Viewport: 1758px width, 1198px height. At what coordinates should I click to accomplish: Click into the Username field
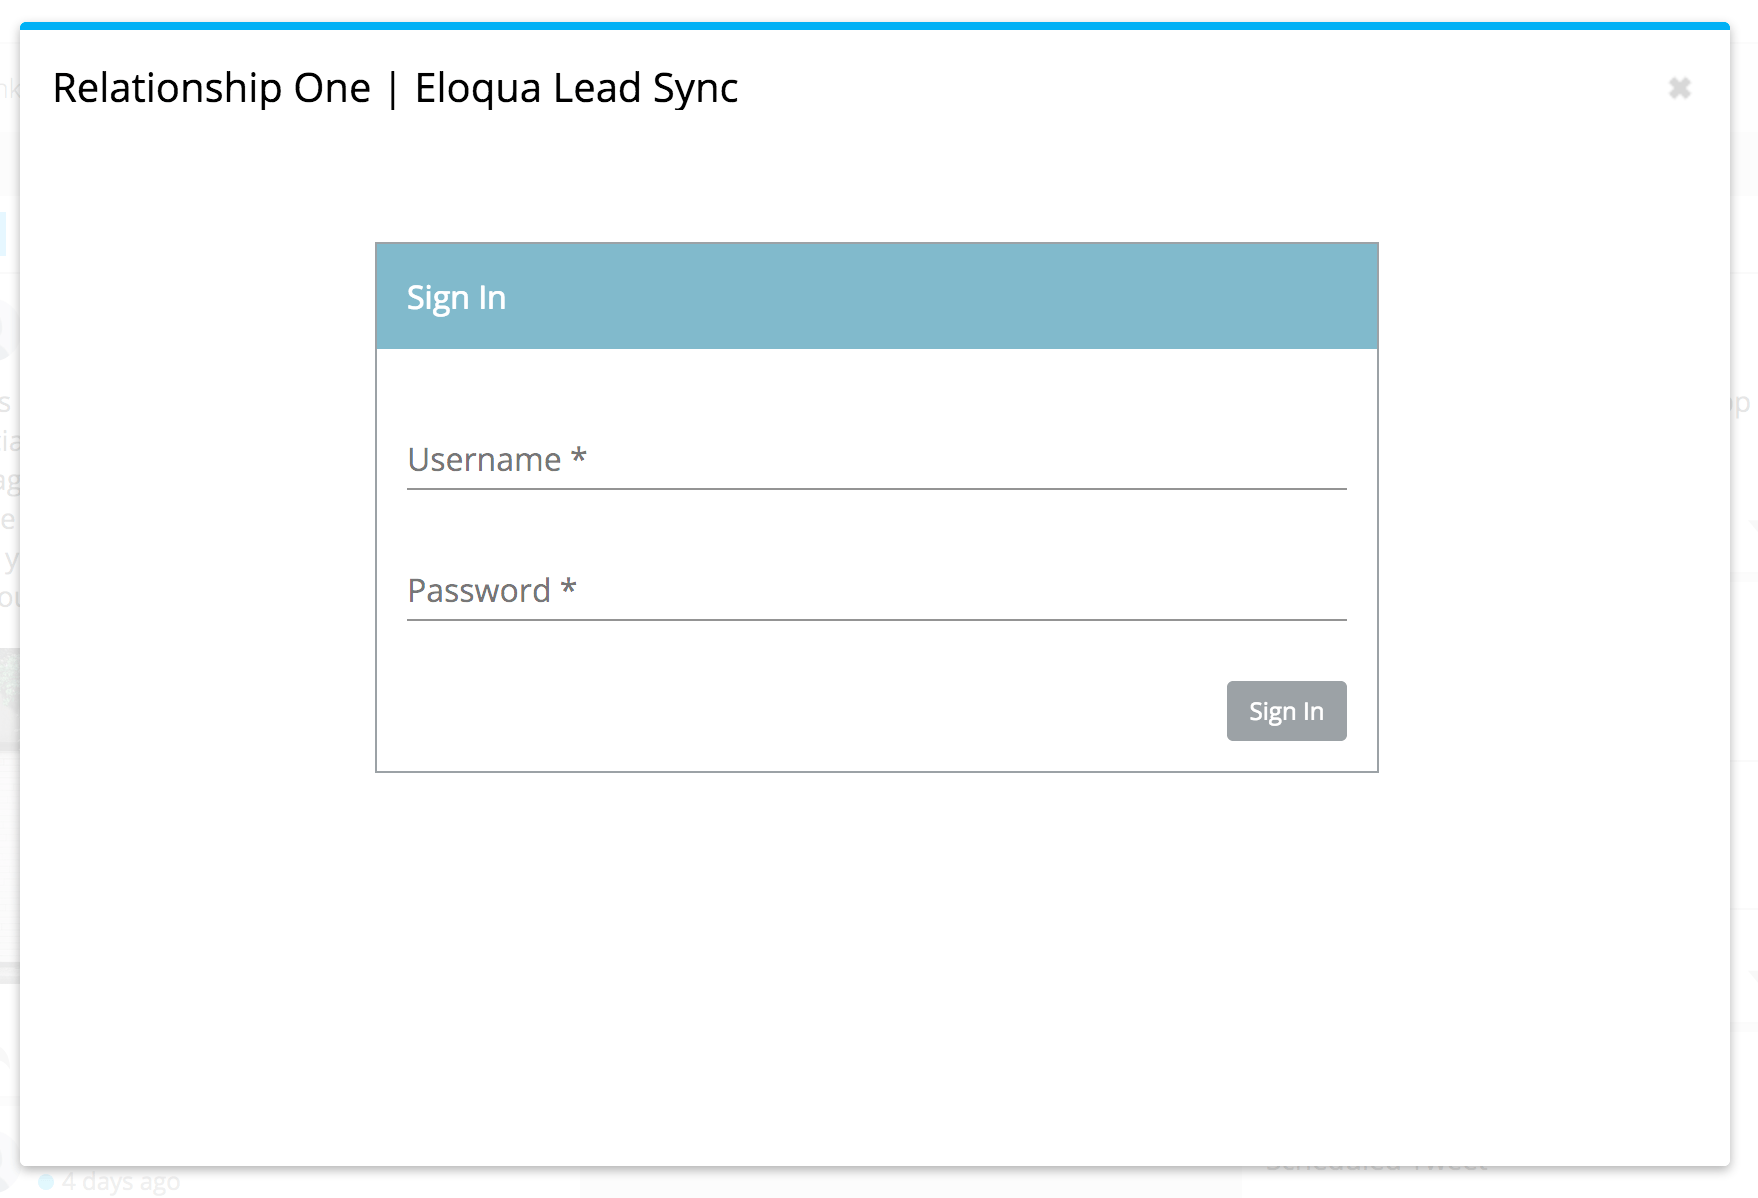(x=876, y=460)
